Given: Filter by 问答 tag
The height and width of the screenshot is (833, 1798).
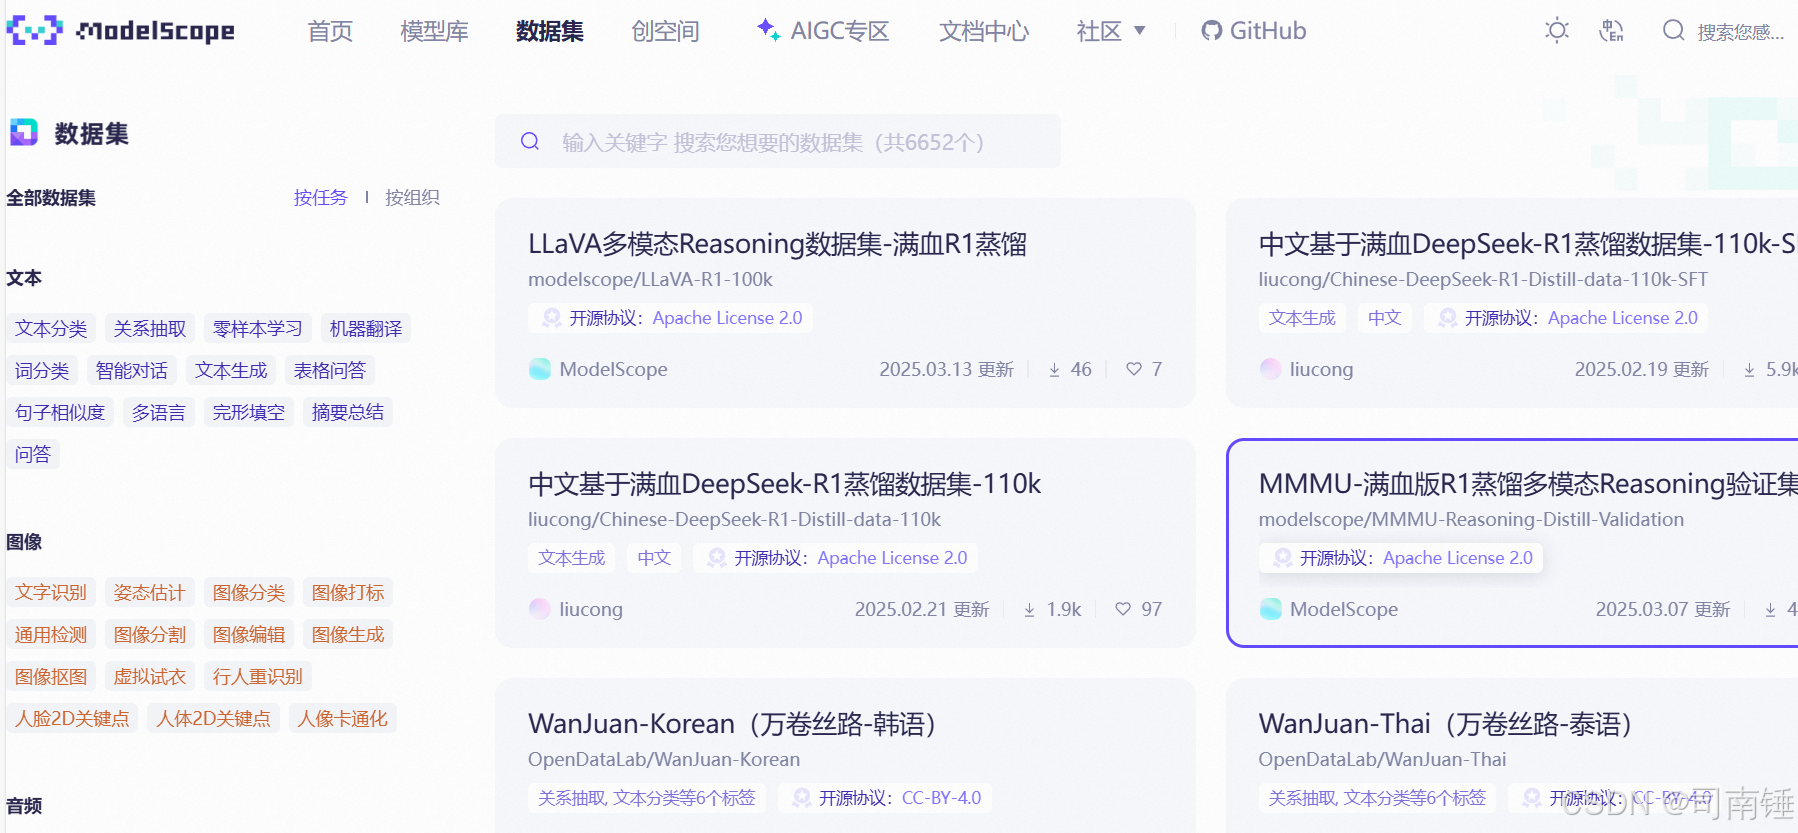Looking at the screenshot, I should [33, 455].
